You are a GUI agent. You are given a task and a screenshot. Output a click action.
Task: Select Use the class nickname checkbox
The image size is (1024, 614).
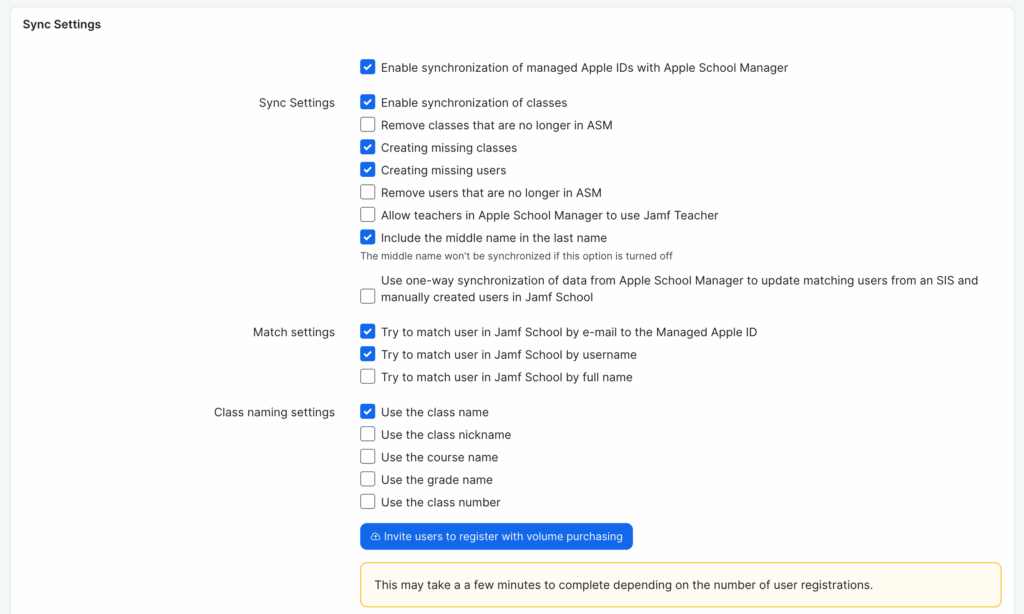coord(368,434)
